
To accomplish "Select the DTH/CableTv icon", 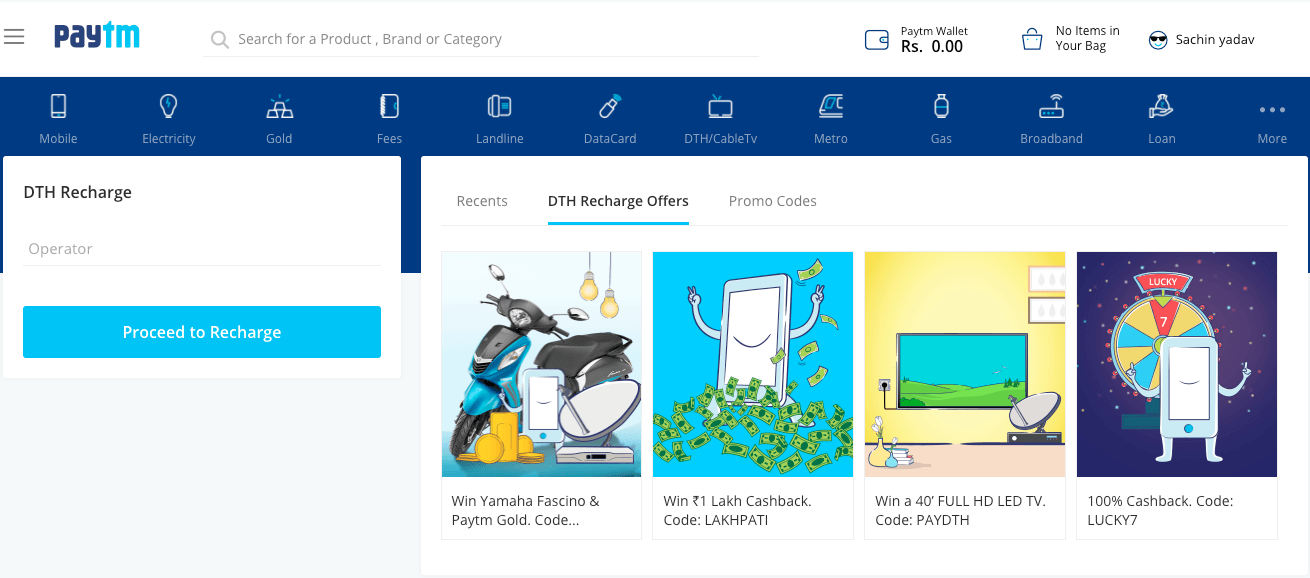I will pos(721,106).
